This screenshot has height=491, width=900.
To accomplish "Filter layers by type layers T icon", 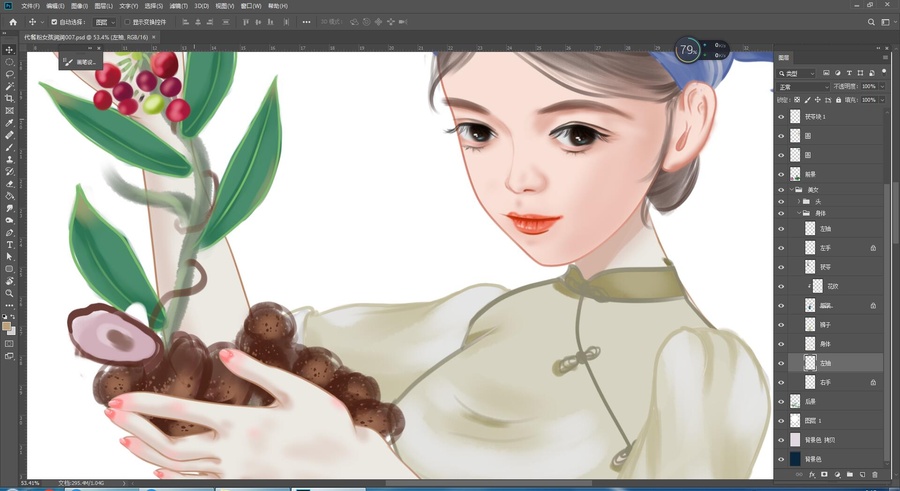I will (849, 73).
